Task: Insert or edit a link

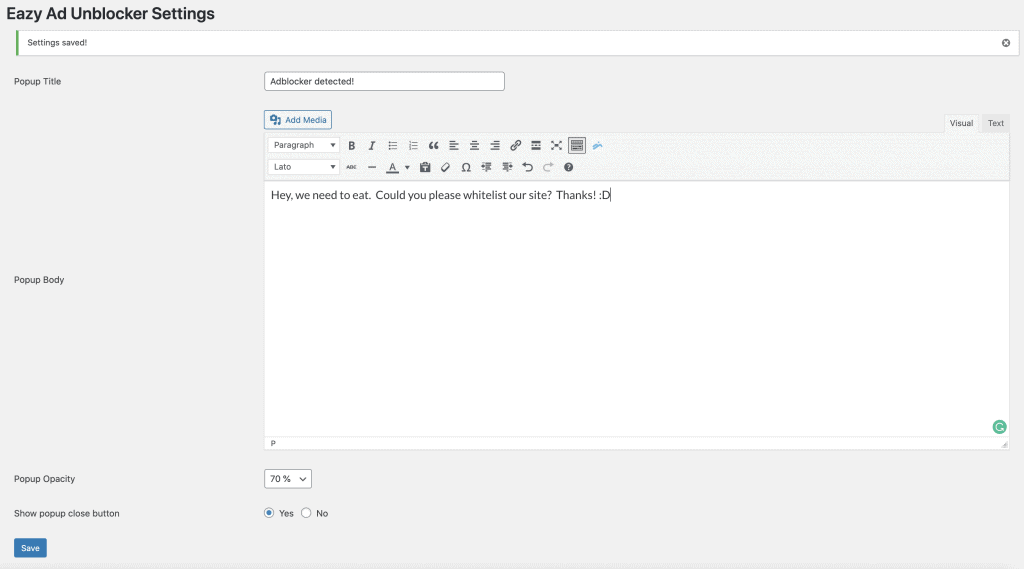Action: (x=515, y=146)
